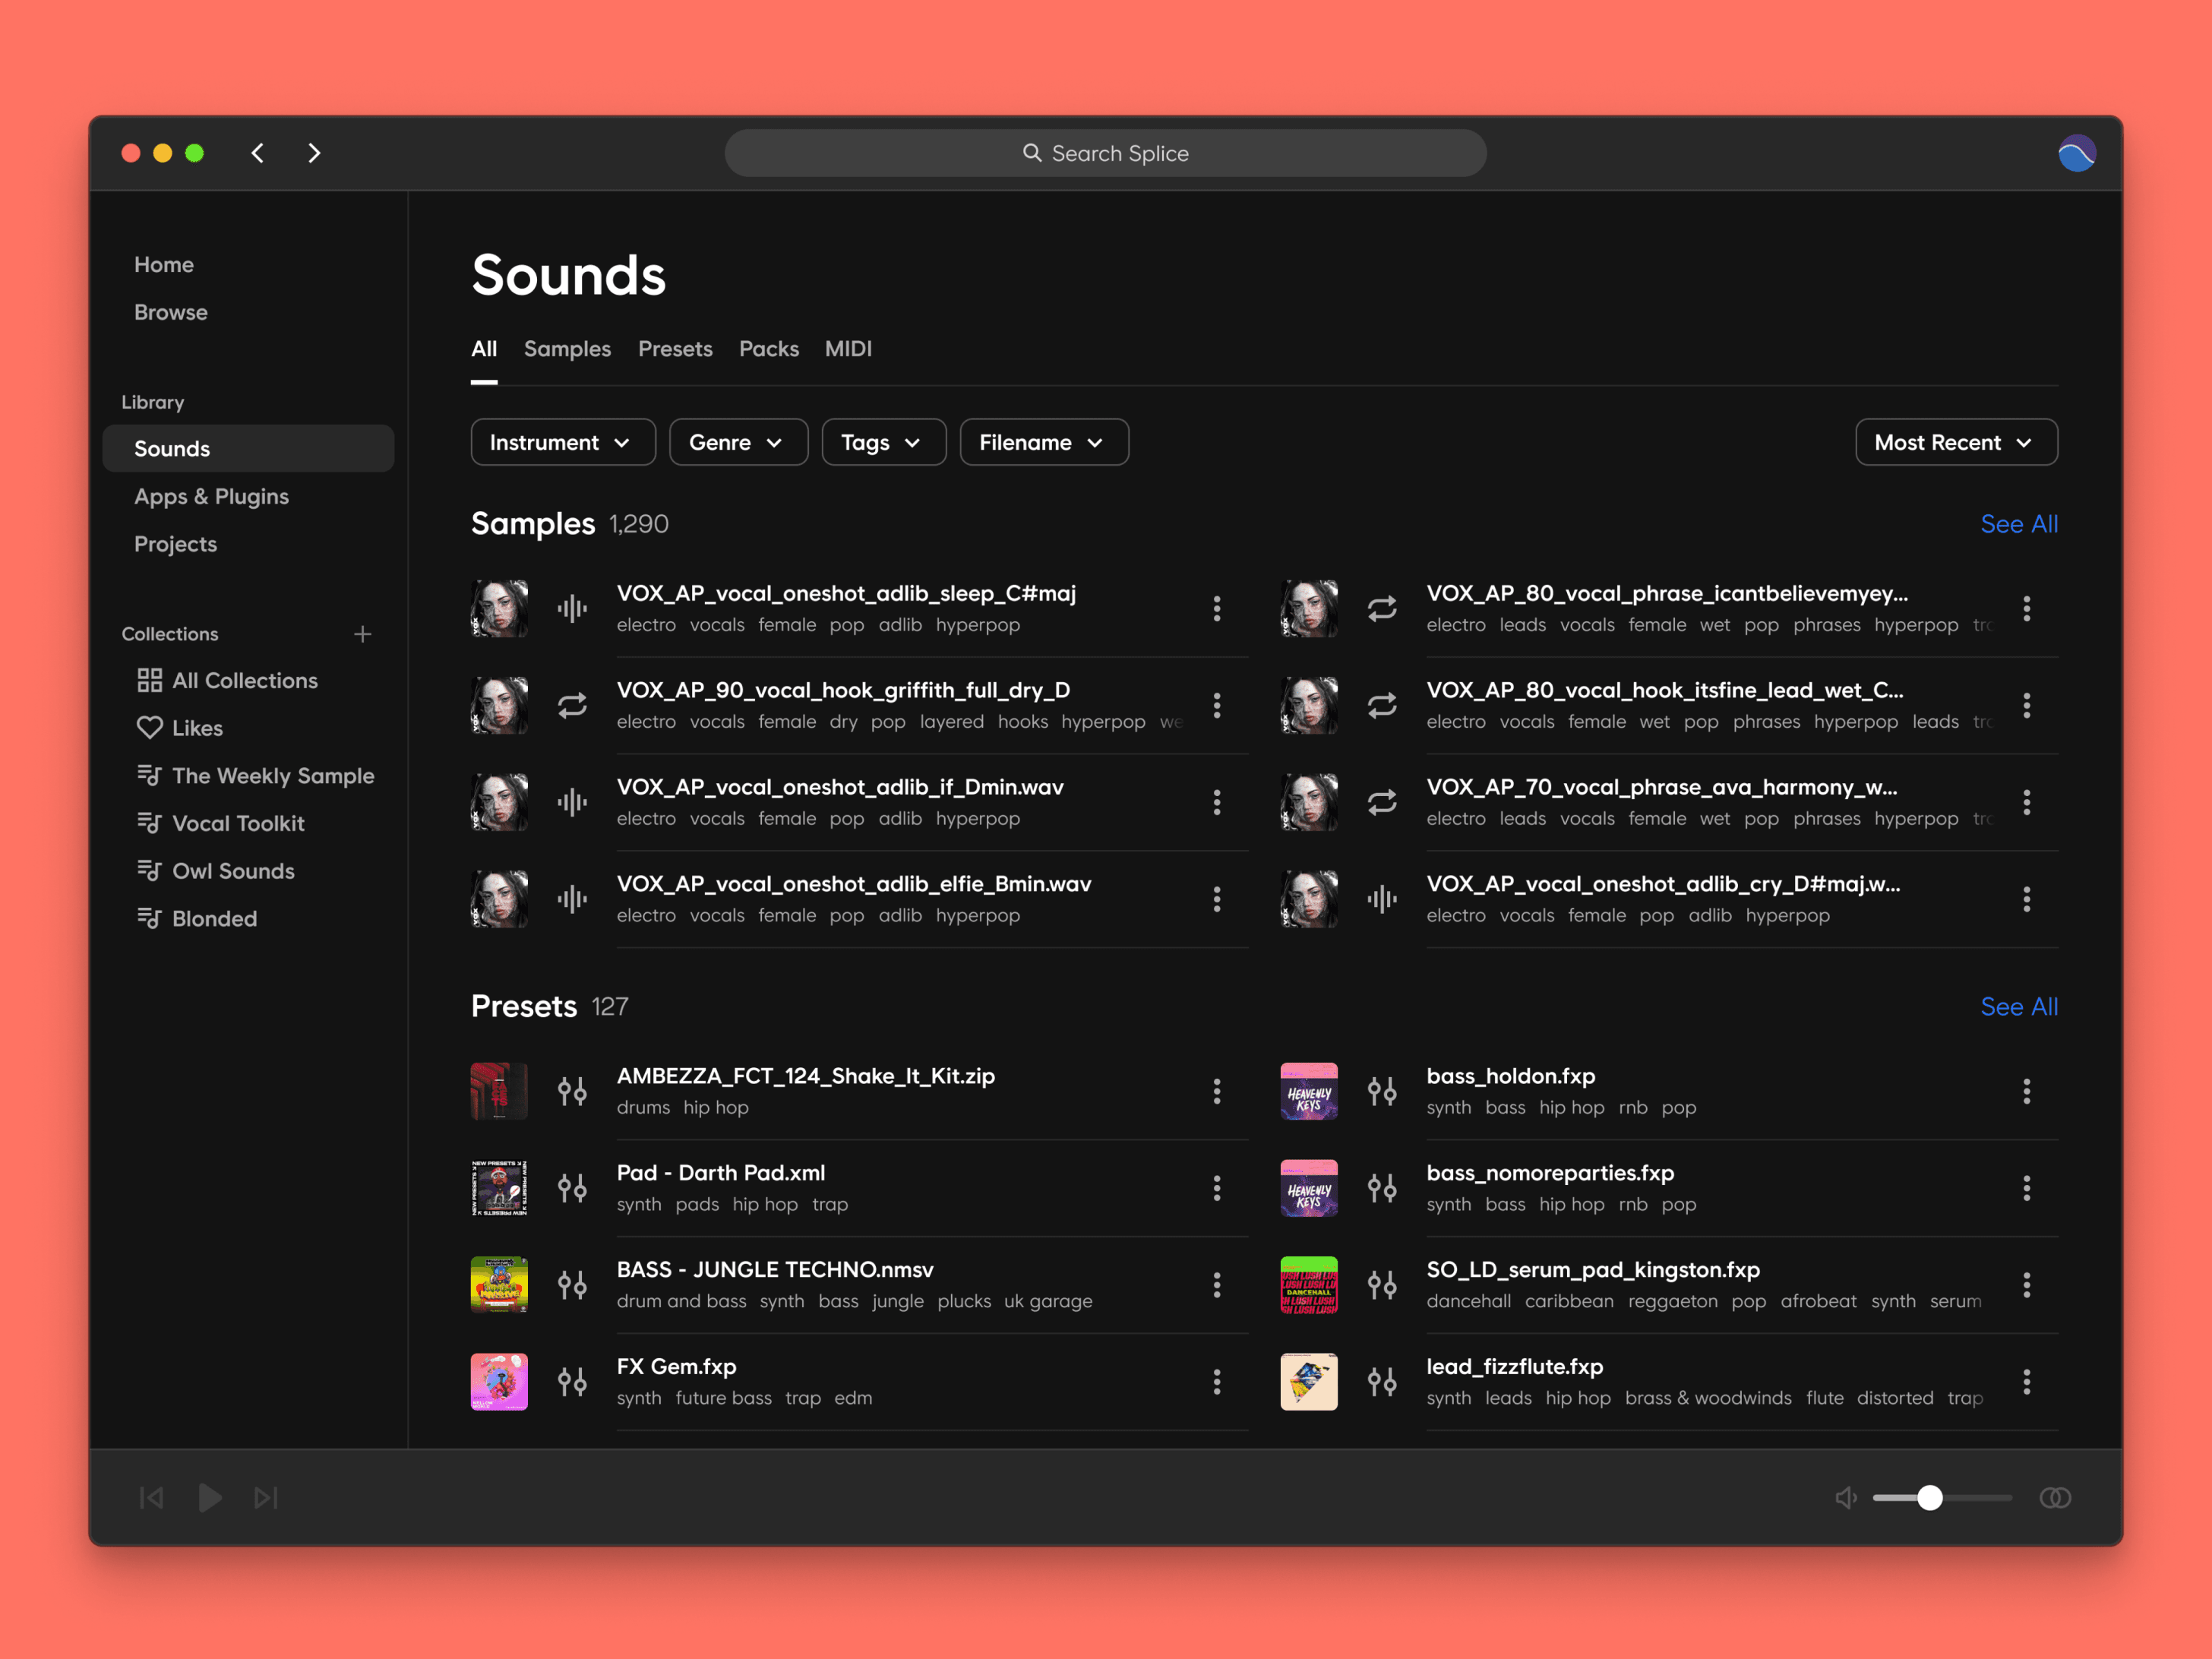
Task: Click the preset sliders icon next to bass_holdon.fxp
Action: [x=1382, y=1091]
